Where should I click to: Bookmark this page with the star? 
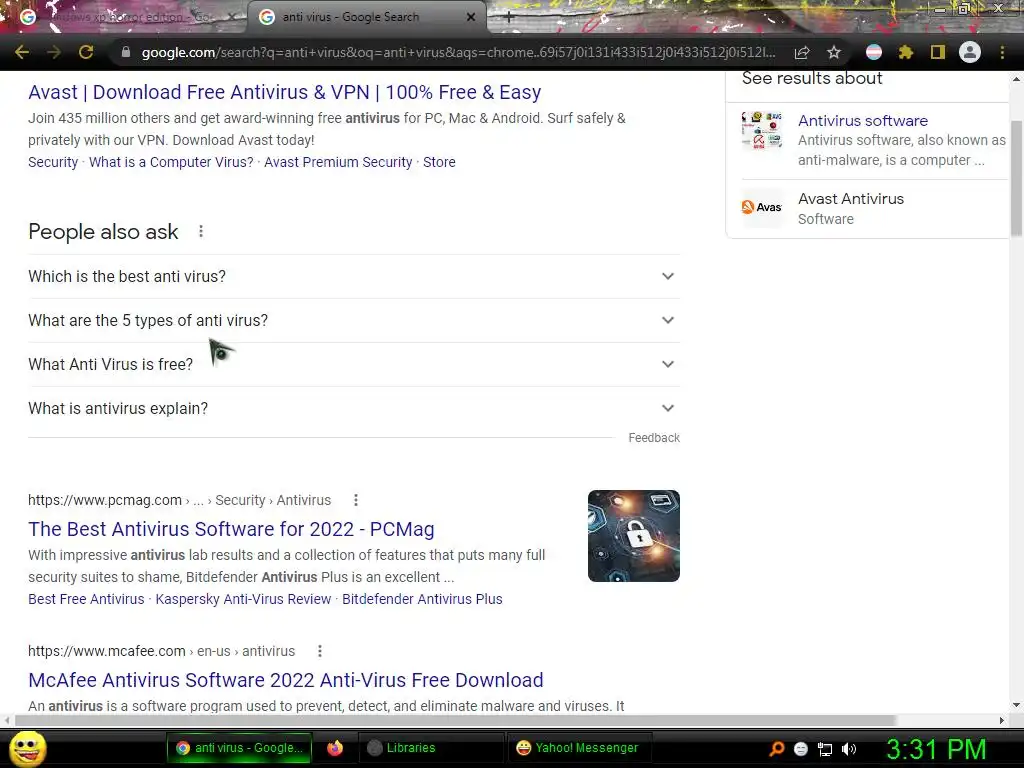coord(834,52)
